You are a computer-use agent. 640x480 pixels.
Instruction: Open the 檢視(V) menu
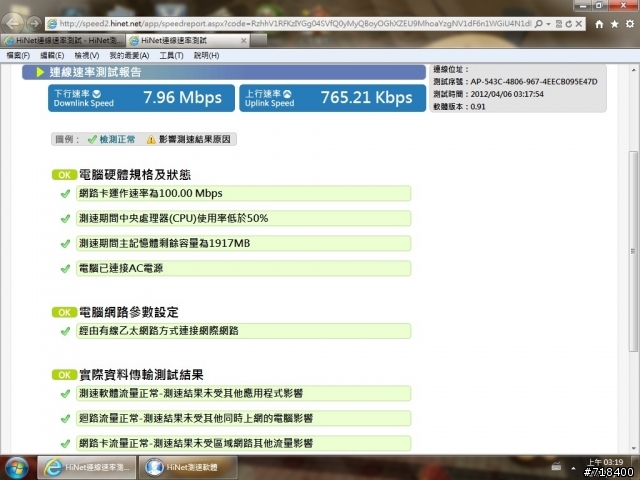tap(87, 56)
